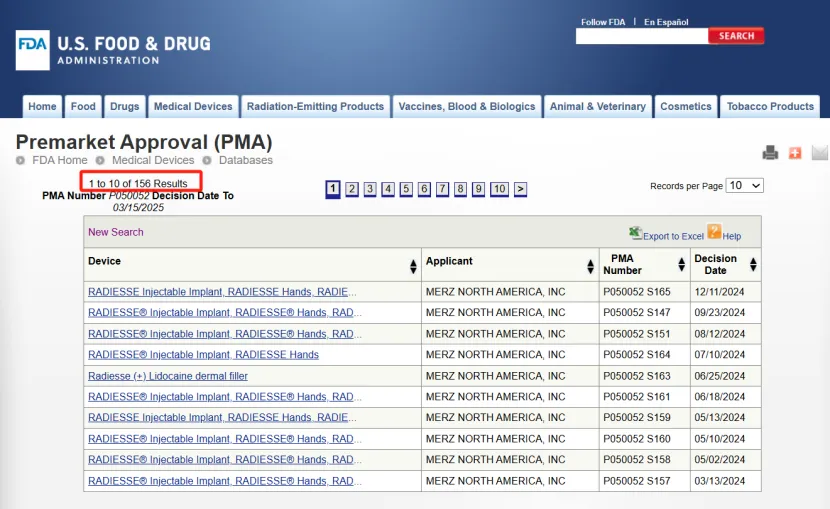The width and height of the screenshot is (830, 509).
Task: Go to results page 8
Action: click(x=461, y=189)
